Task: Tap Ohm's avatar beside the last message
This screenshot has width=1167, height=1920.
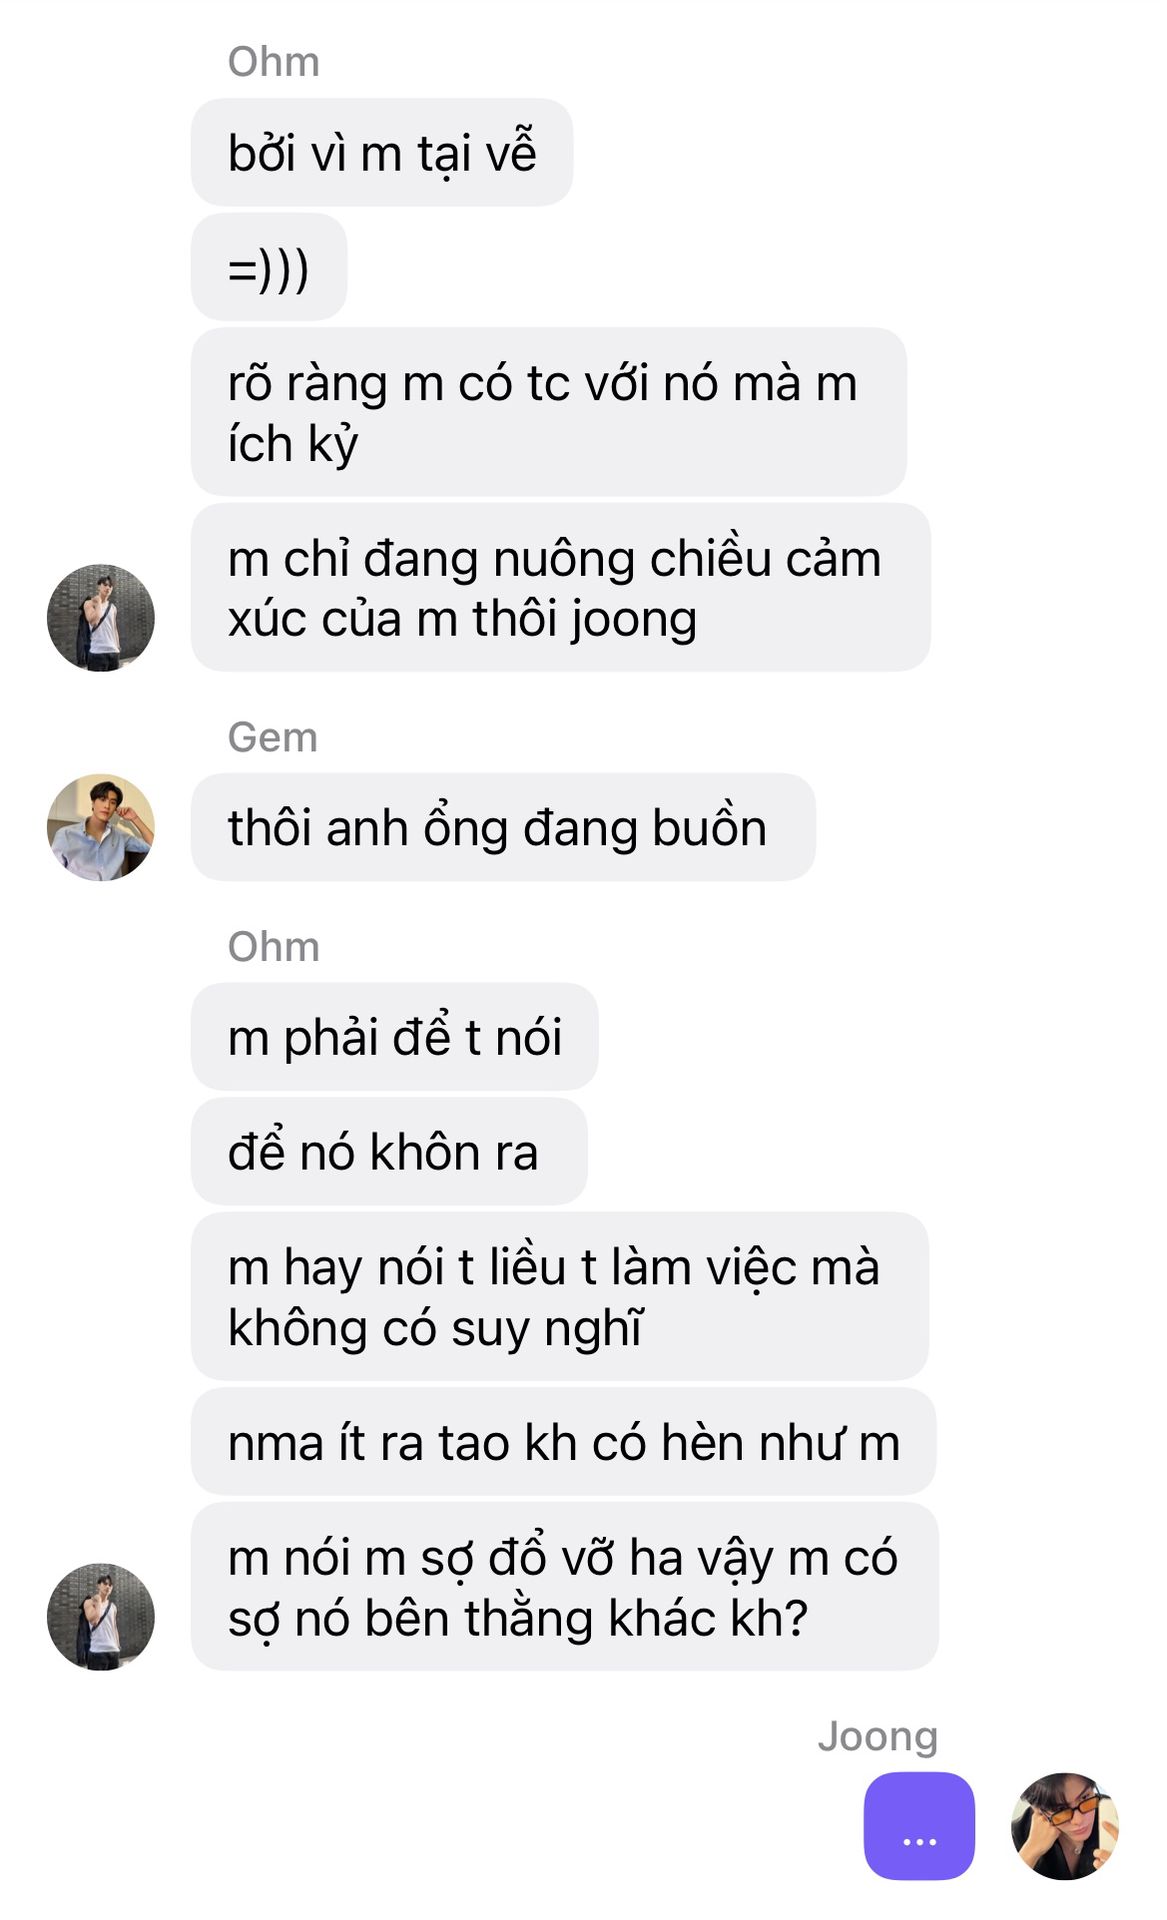Action: click(x=101, y=1616)
